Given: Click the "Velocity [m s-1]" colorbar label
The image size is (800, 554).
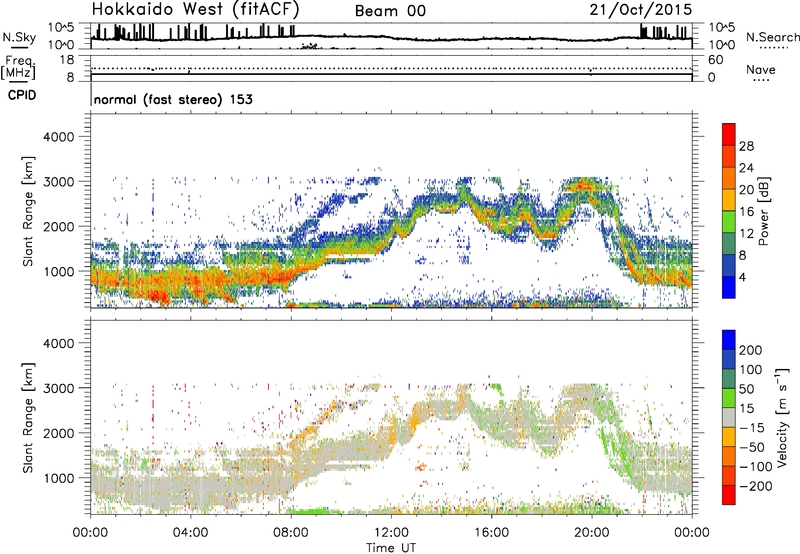Looking at the screenshot, I should click(x=782, y=417).
